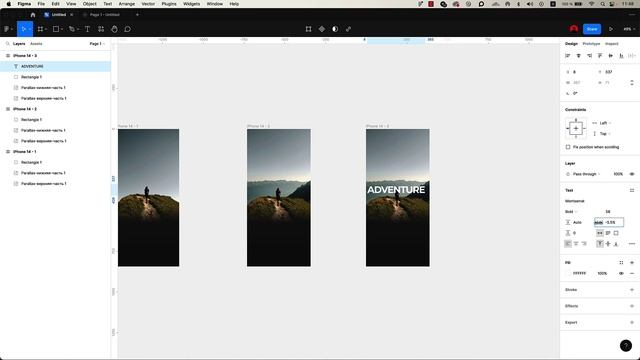Open Text styles icon

(632, 190)
